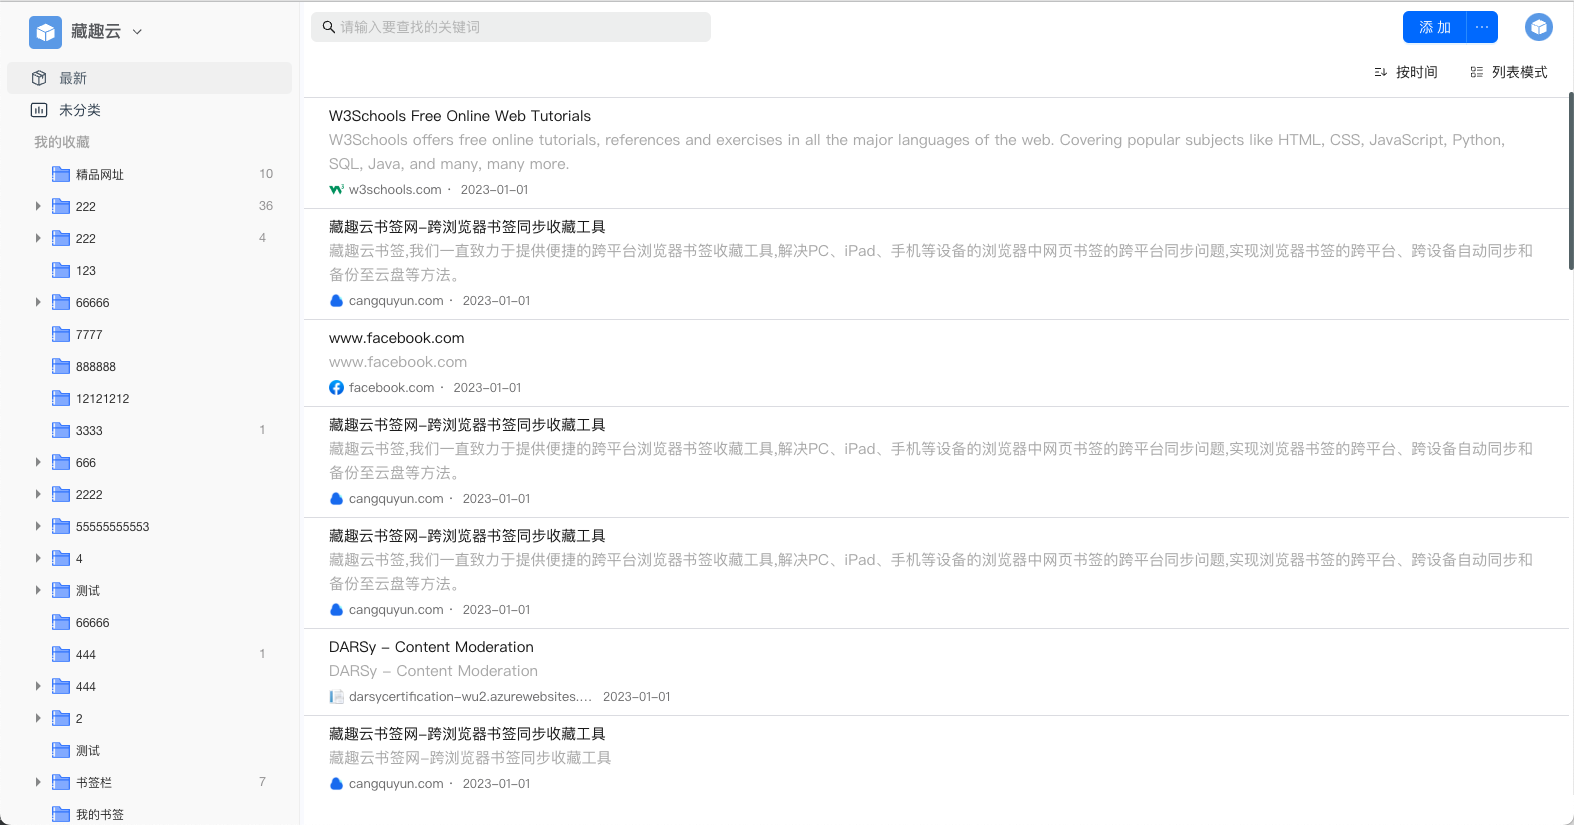Click the sort-by-time icon beside 按时间
Screen dimensions: 1574x825
coord(1380,72)
